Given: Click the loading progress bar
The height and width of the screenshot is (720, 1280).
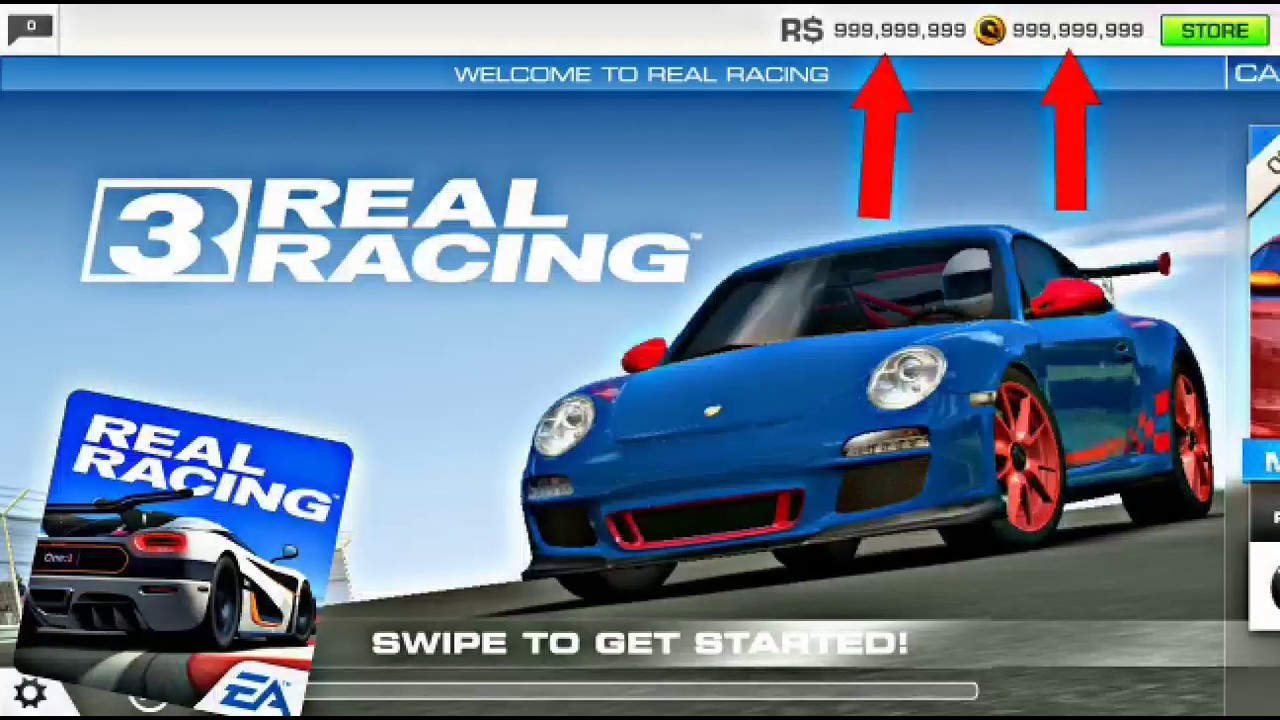Looking at the screenshot, I should (640, 691).
